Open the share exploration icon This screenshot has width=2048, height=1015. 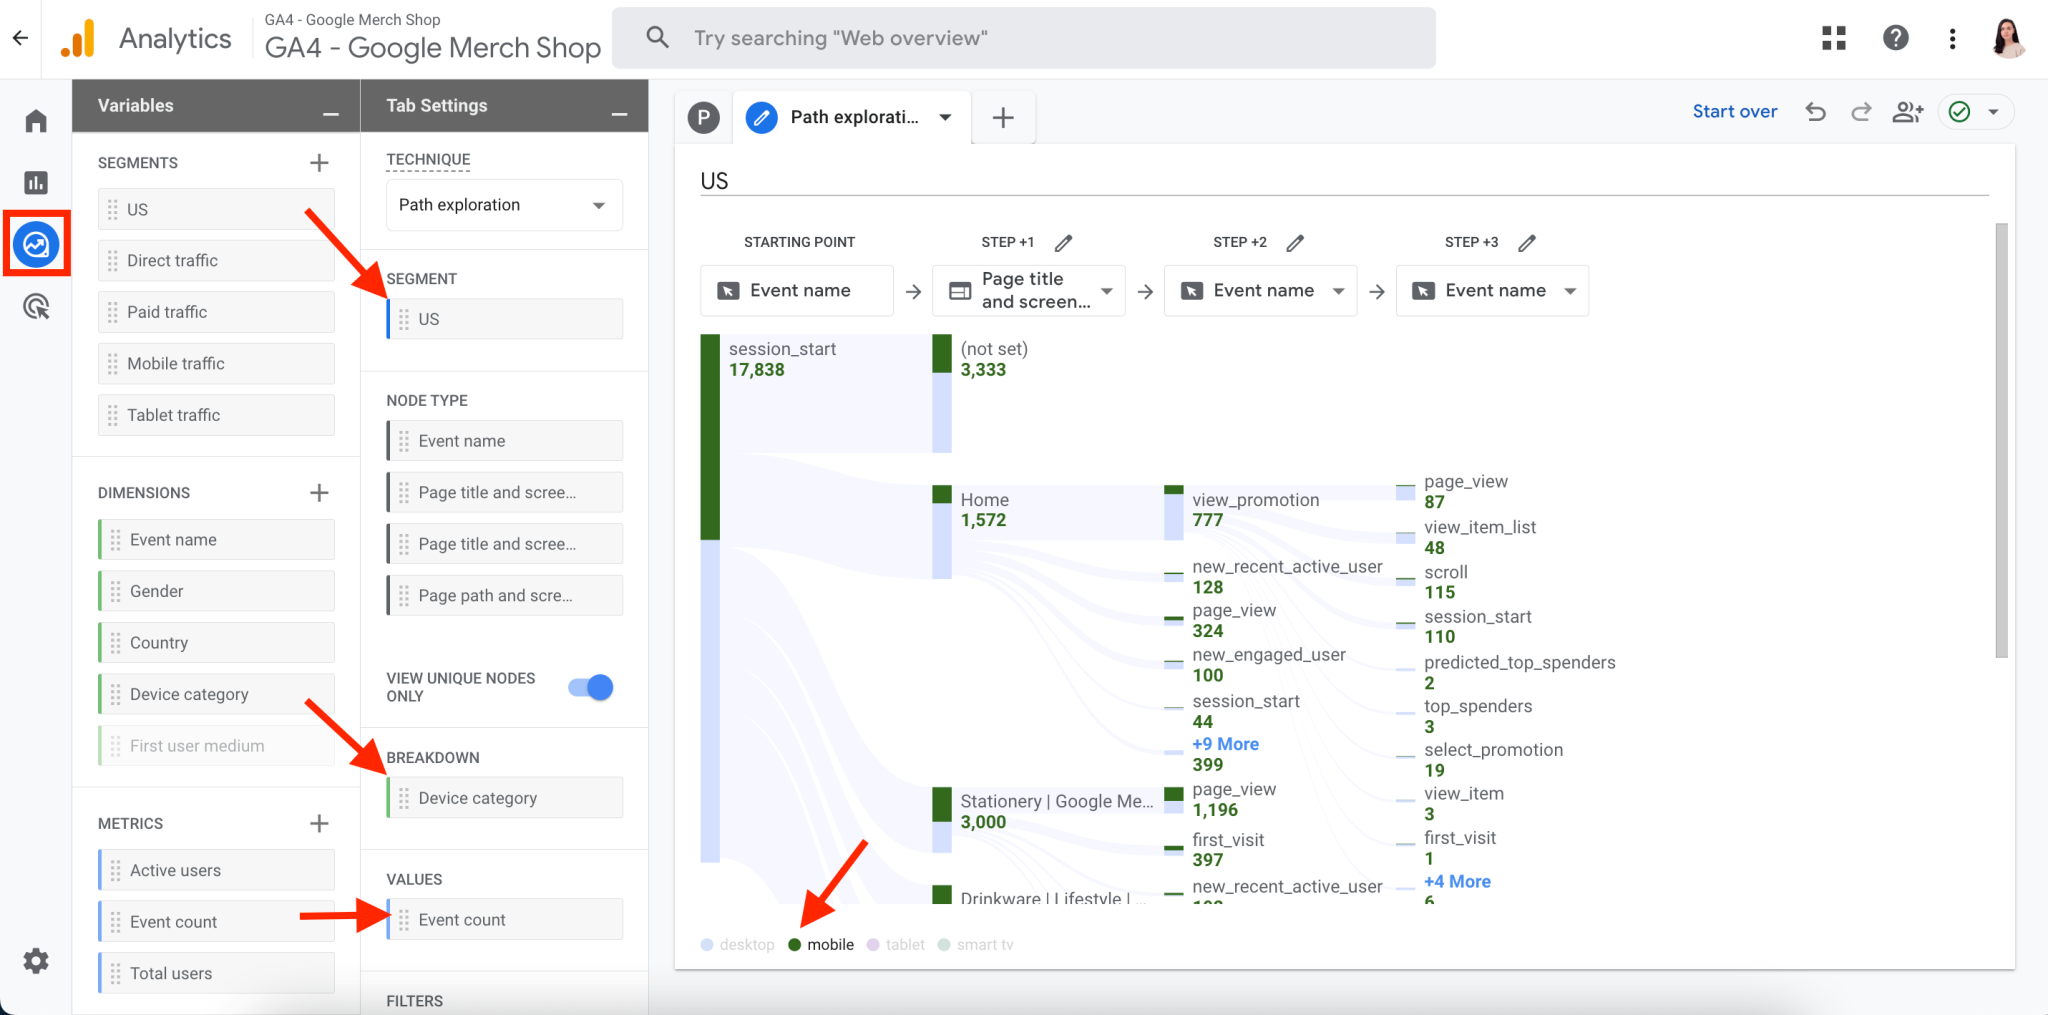(x=1907, y=112)
